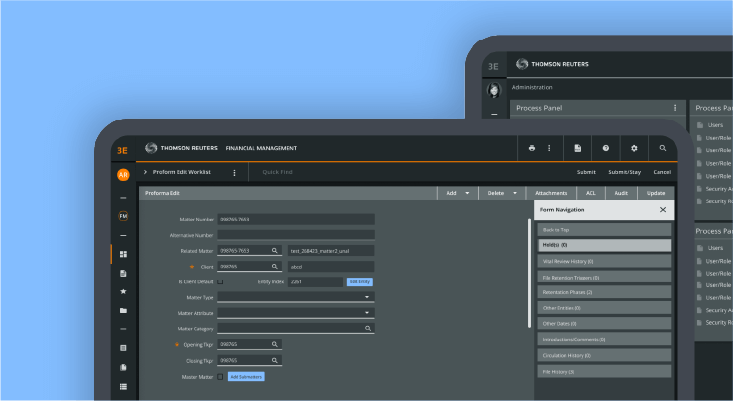This screenshot has height=401, width=733.
Task: Open Process Panel kebab menu in the back window
Action: pyautogui.click(x=675, y=108)
